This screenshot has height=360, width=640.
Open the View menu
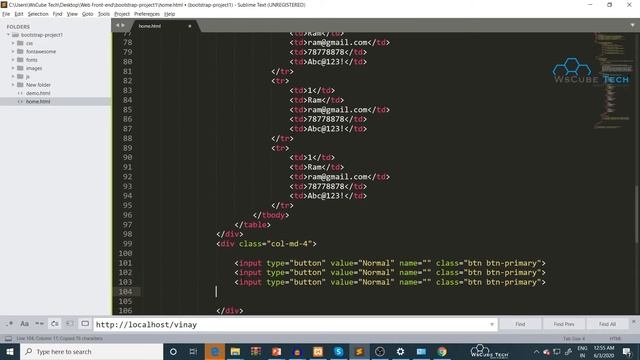coord(72,14)
